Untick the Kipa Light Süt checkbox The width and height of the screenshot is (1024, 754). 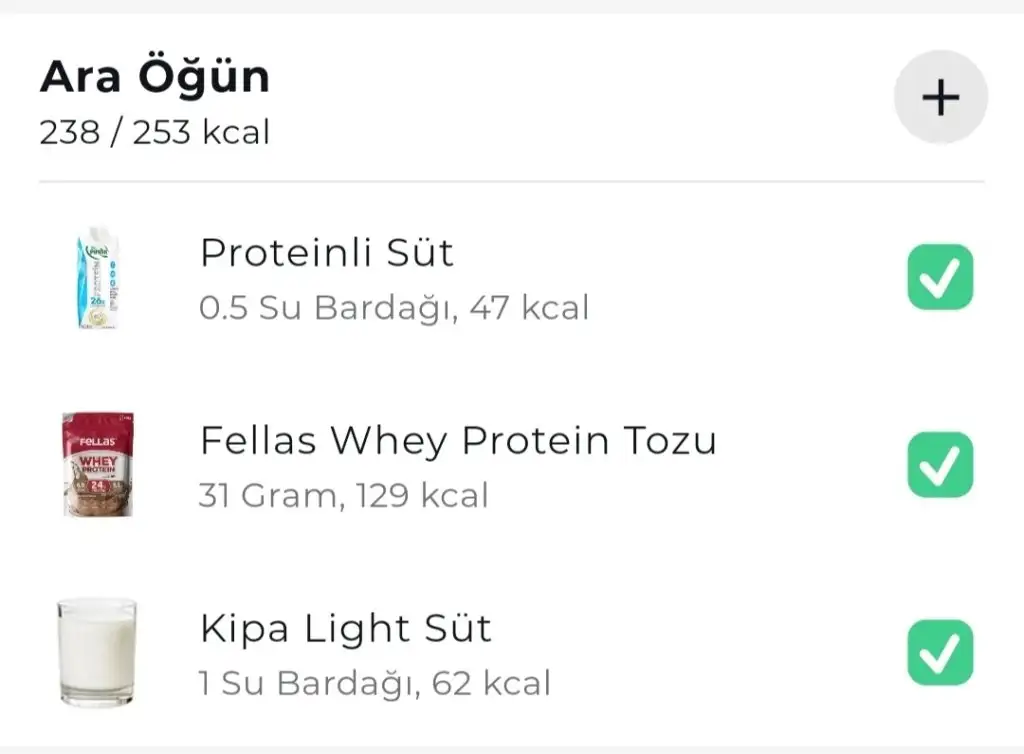click(940, 653)
